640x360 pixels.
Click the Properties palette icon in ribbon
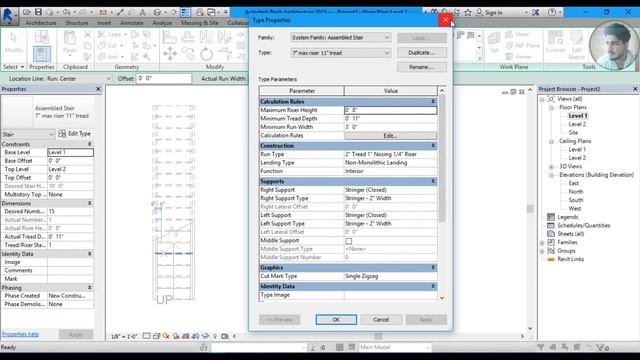[42, 54]
